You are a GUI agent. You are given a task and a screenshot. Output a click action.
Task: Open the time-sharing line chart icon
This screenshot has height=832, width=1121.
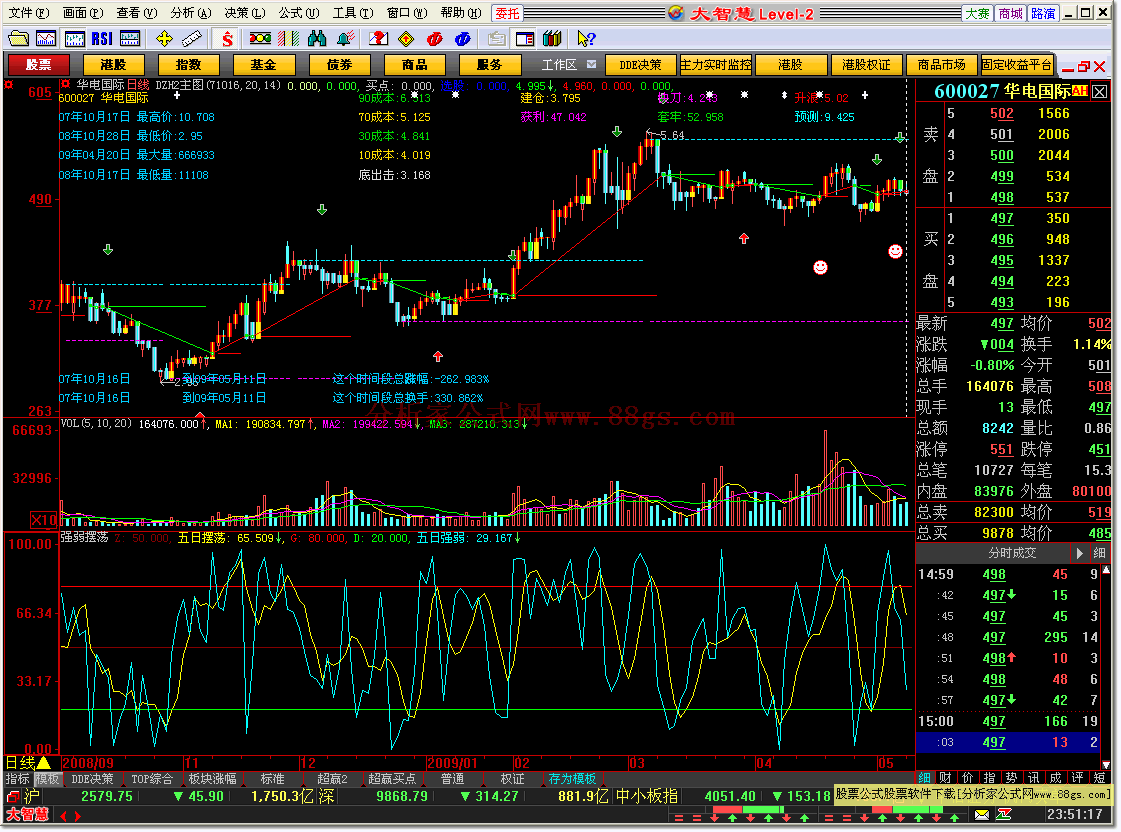click(x=46, y=39)
